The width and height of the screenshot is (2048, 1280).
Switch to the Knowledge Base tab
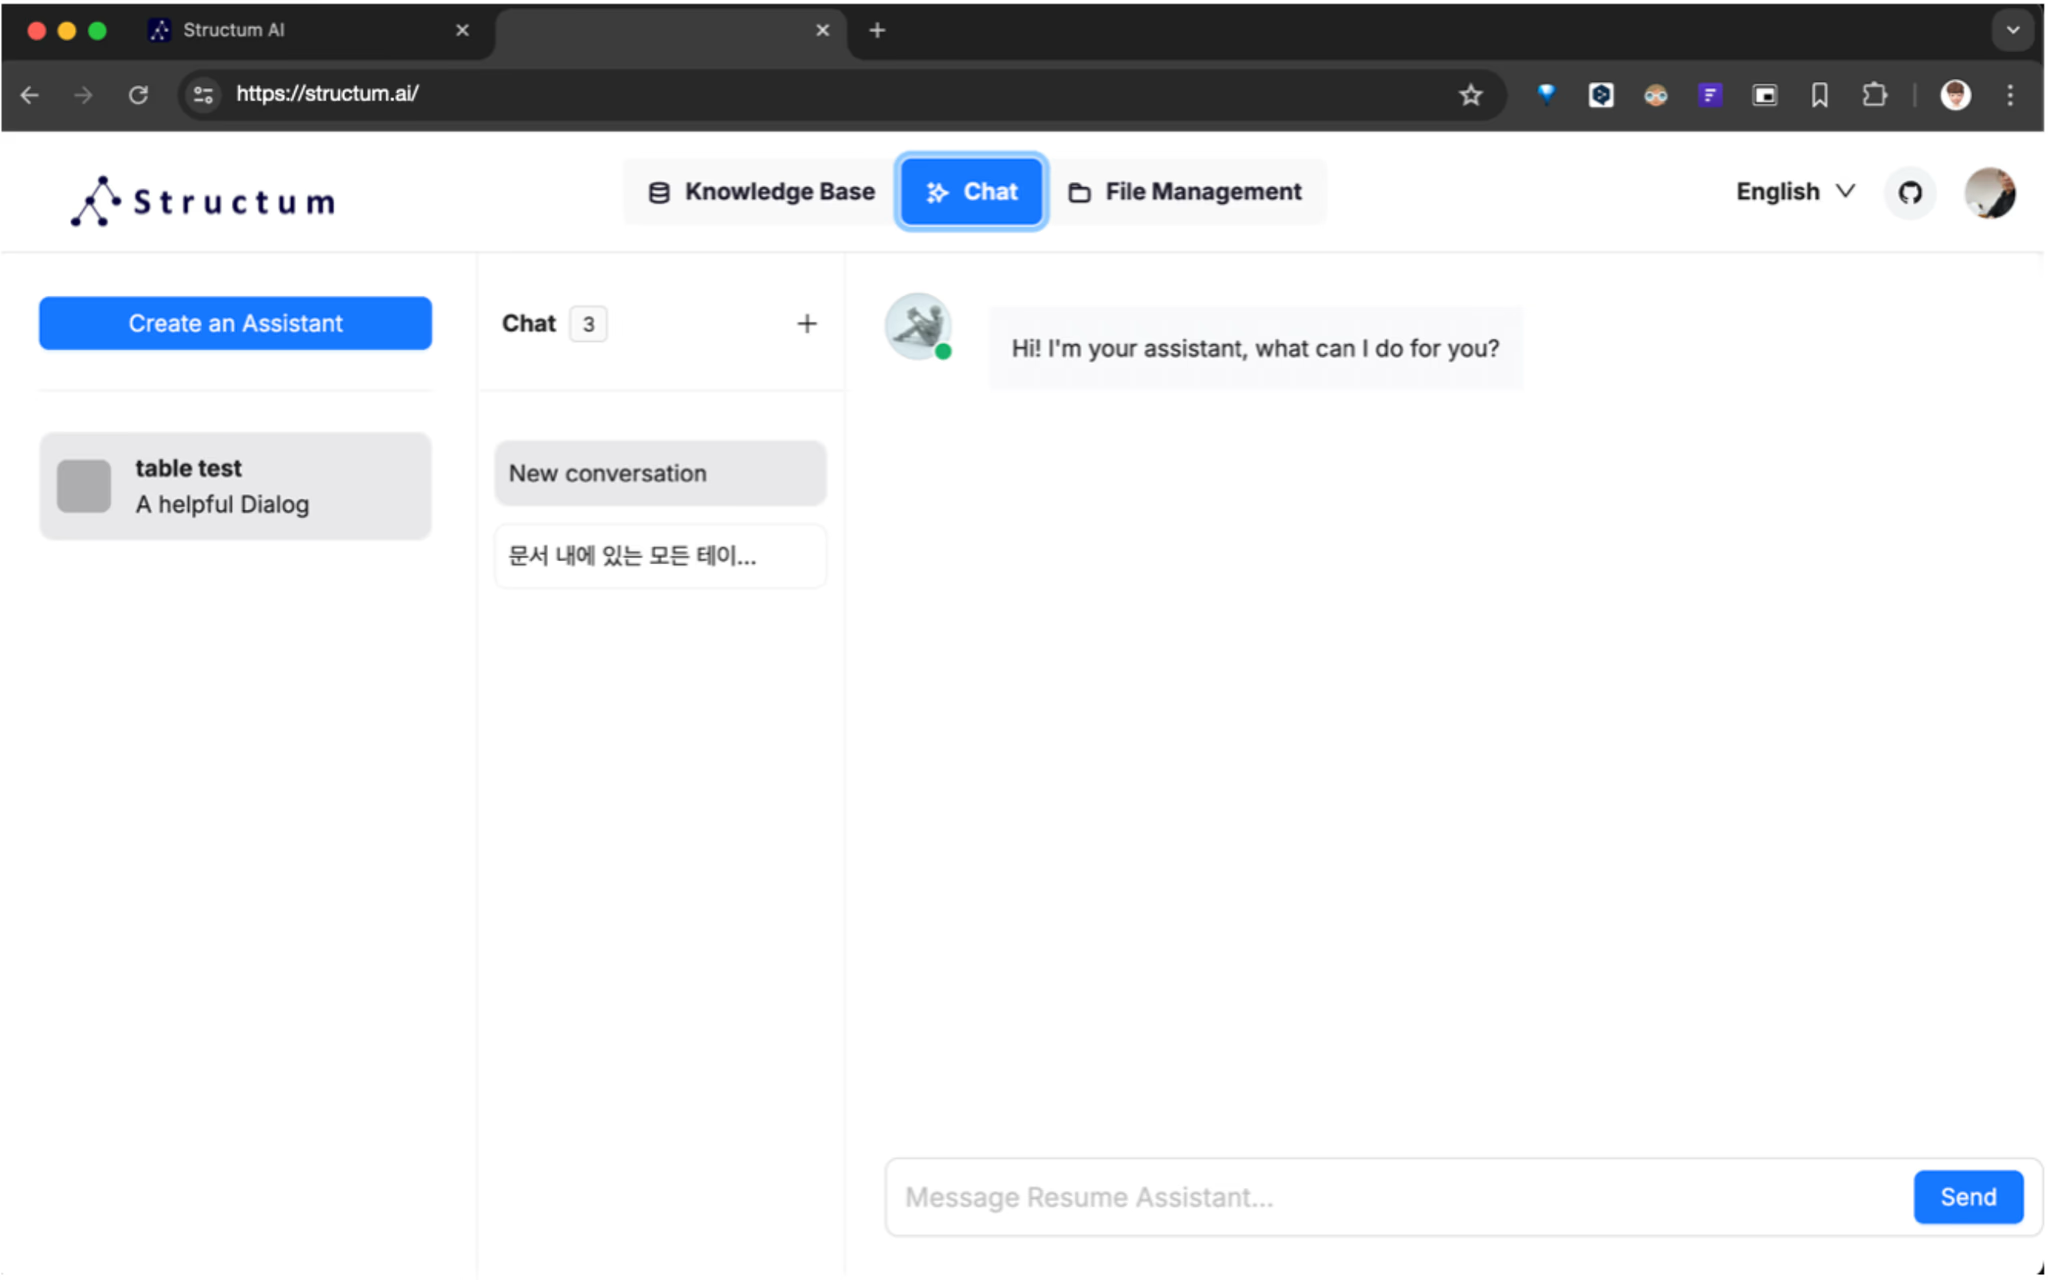(762, 192)
